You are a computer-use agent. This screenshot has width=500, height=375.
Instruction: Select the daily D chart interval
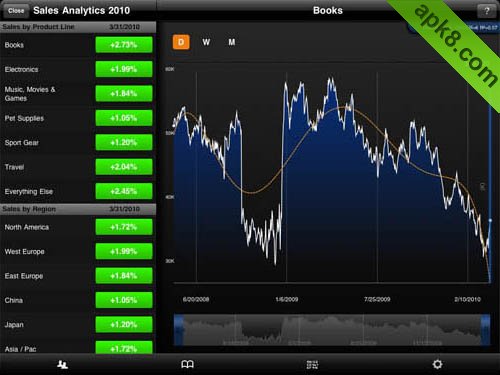pyautogui.click(x=181, y=42)
